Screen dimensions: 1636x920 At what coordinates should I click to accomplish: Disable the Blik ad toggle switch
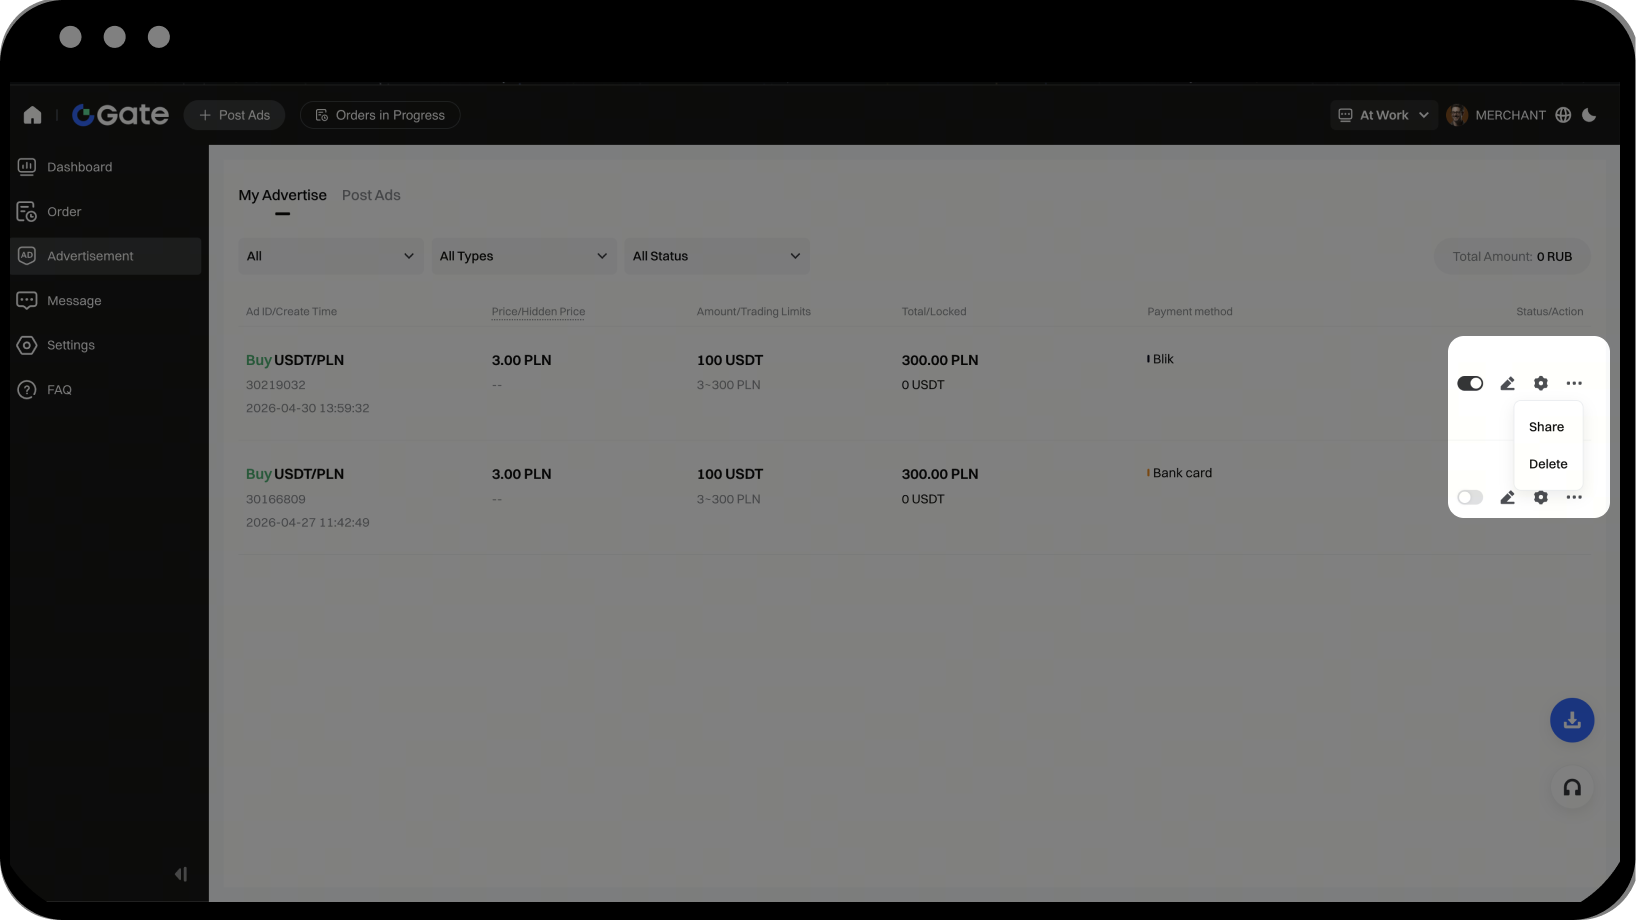pyautogui.click(x=1470, y=384)
